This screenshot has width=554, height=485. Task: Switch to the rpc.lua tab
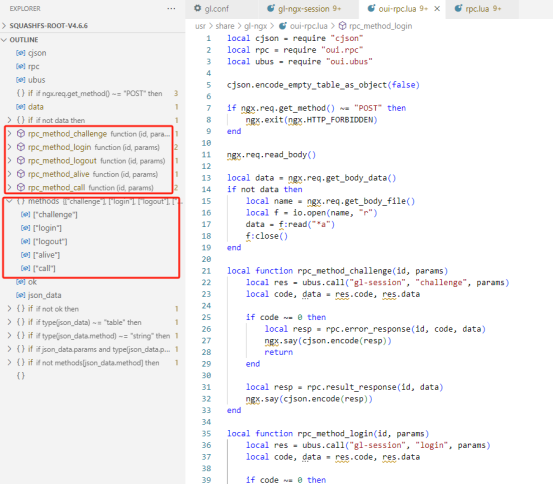[477, 8]
